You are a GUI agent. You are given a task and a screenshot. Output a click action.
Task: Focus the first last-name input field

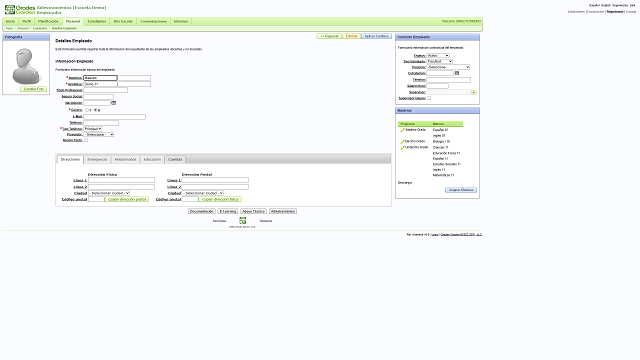100,84
